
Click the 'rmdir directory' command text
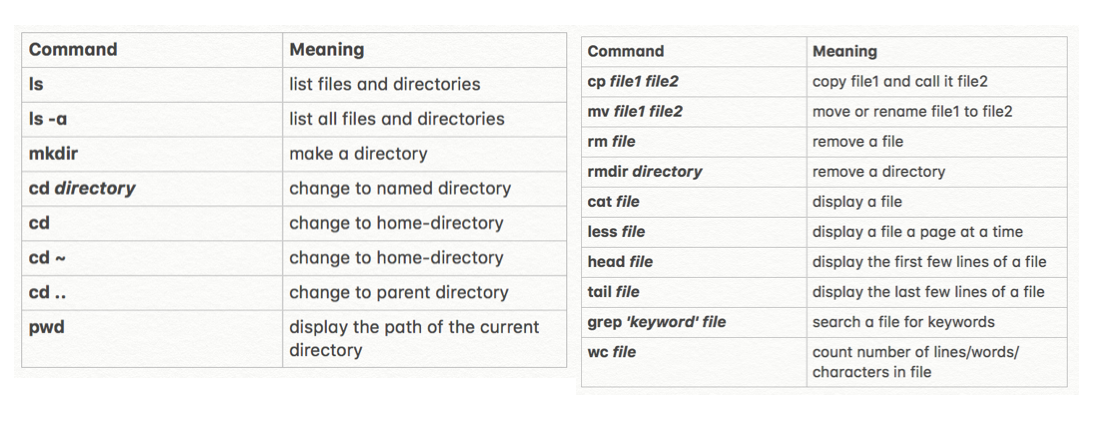click(644, 172)
